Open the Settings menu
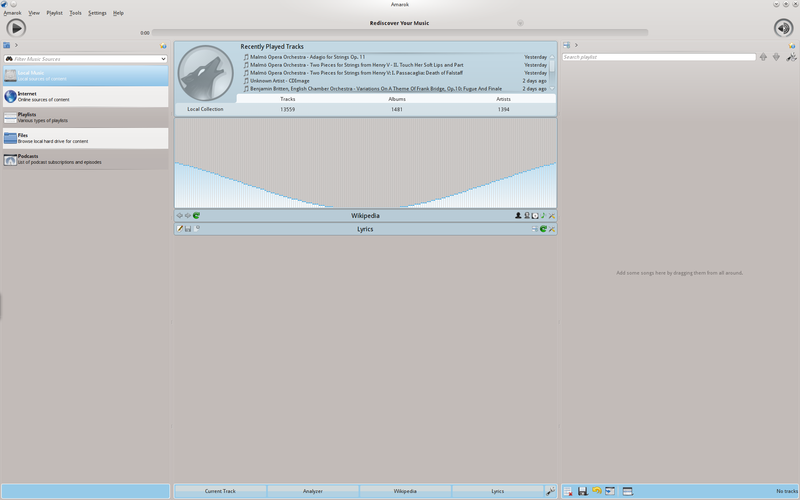Viewport: 800px width, 500px height. [97, 13]
